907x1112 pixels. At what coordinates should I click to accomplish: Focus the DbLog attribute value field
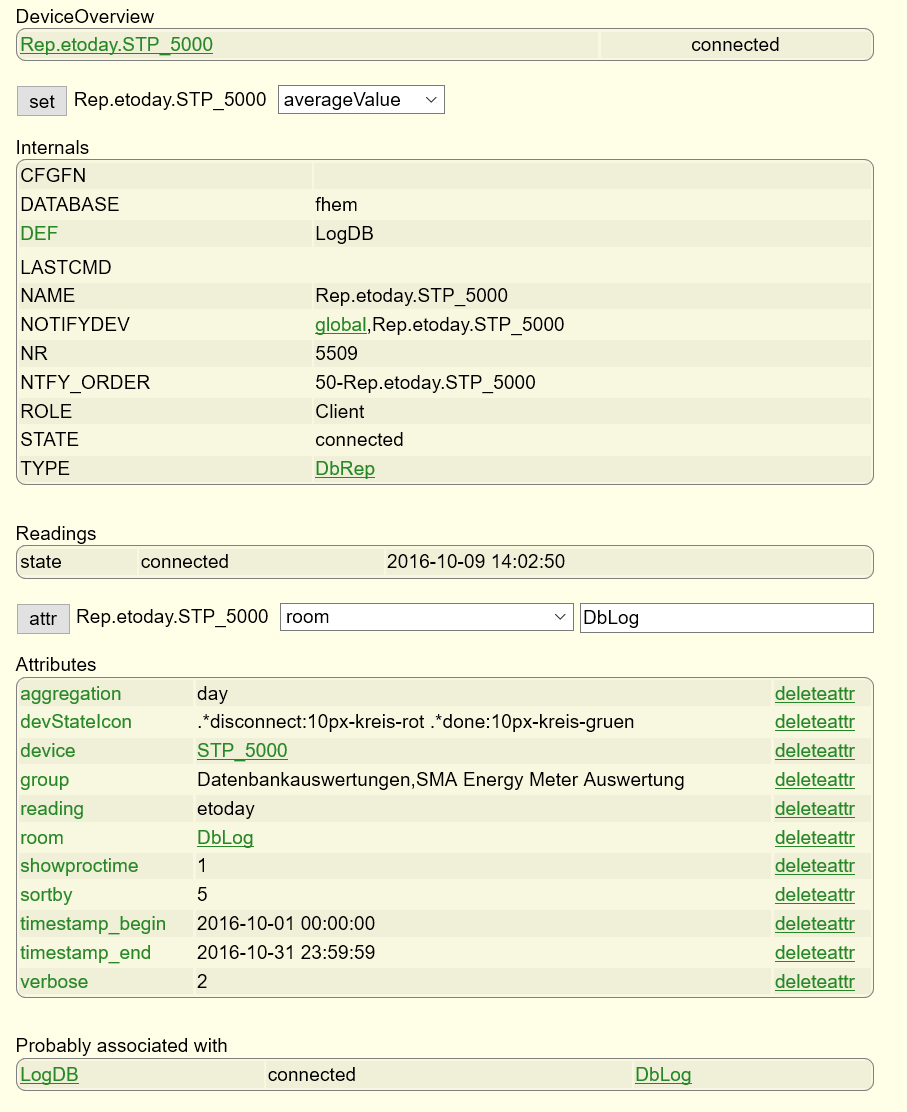pos(726,618)
